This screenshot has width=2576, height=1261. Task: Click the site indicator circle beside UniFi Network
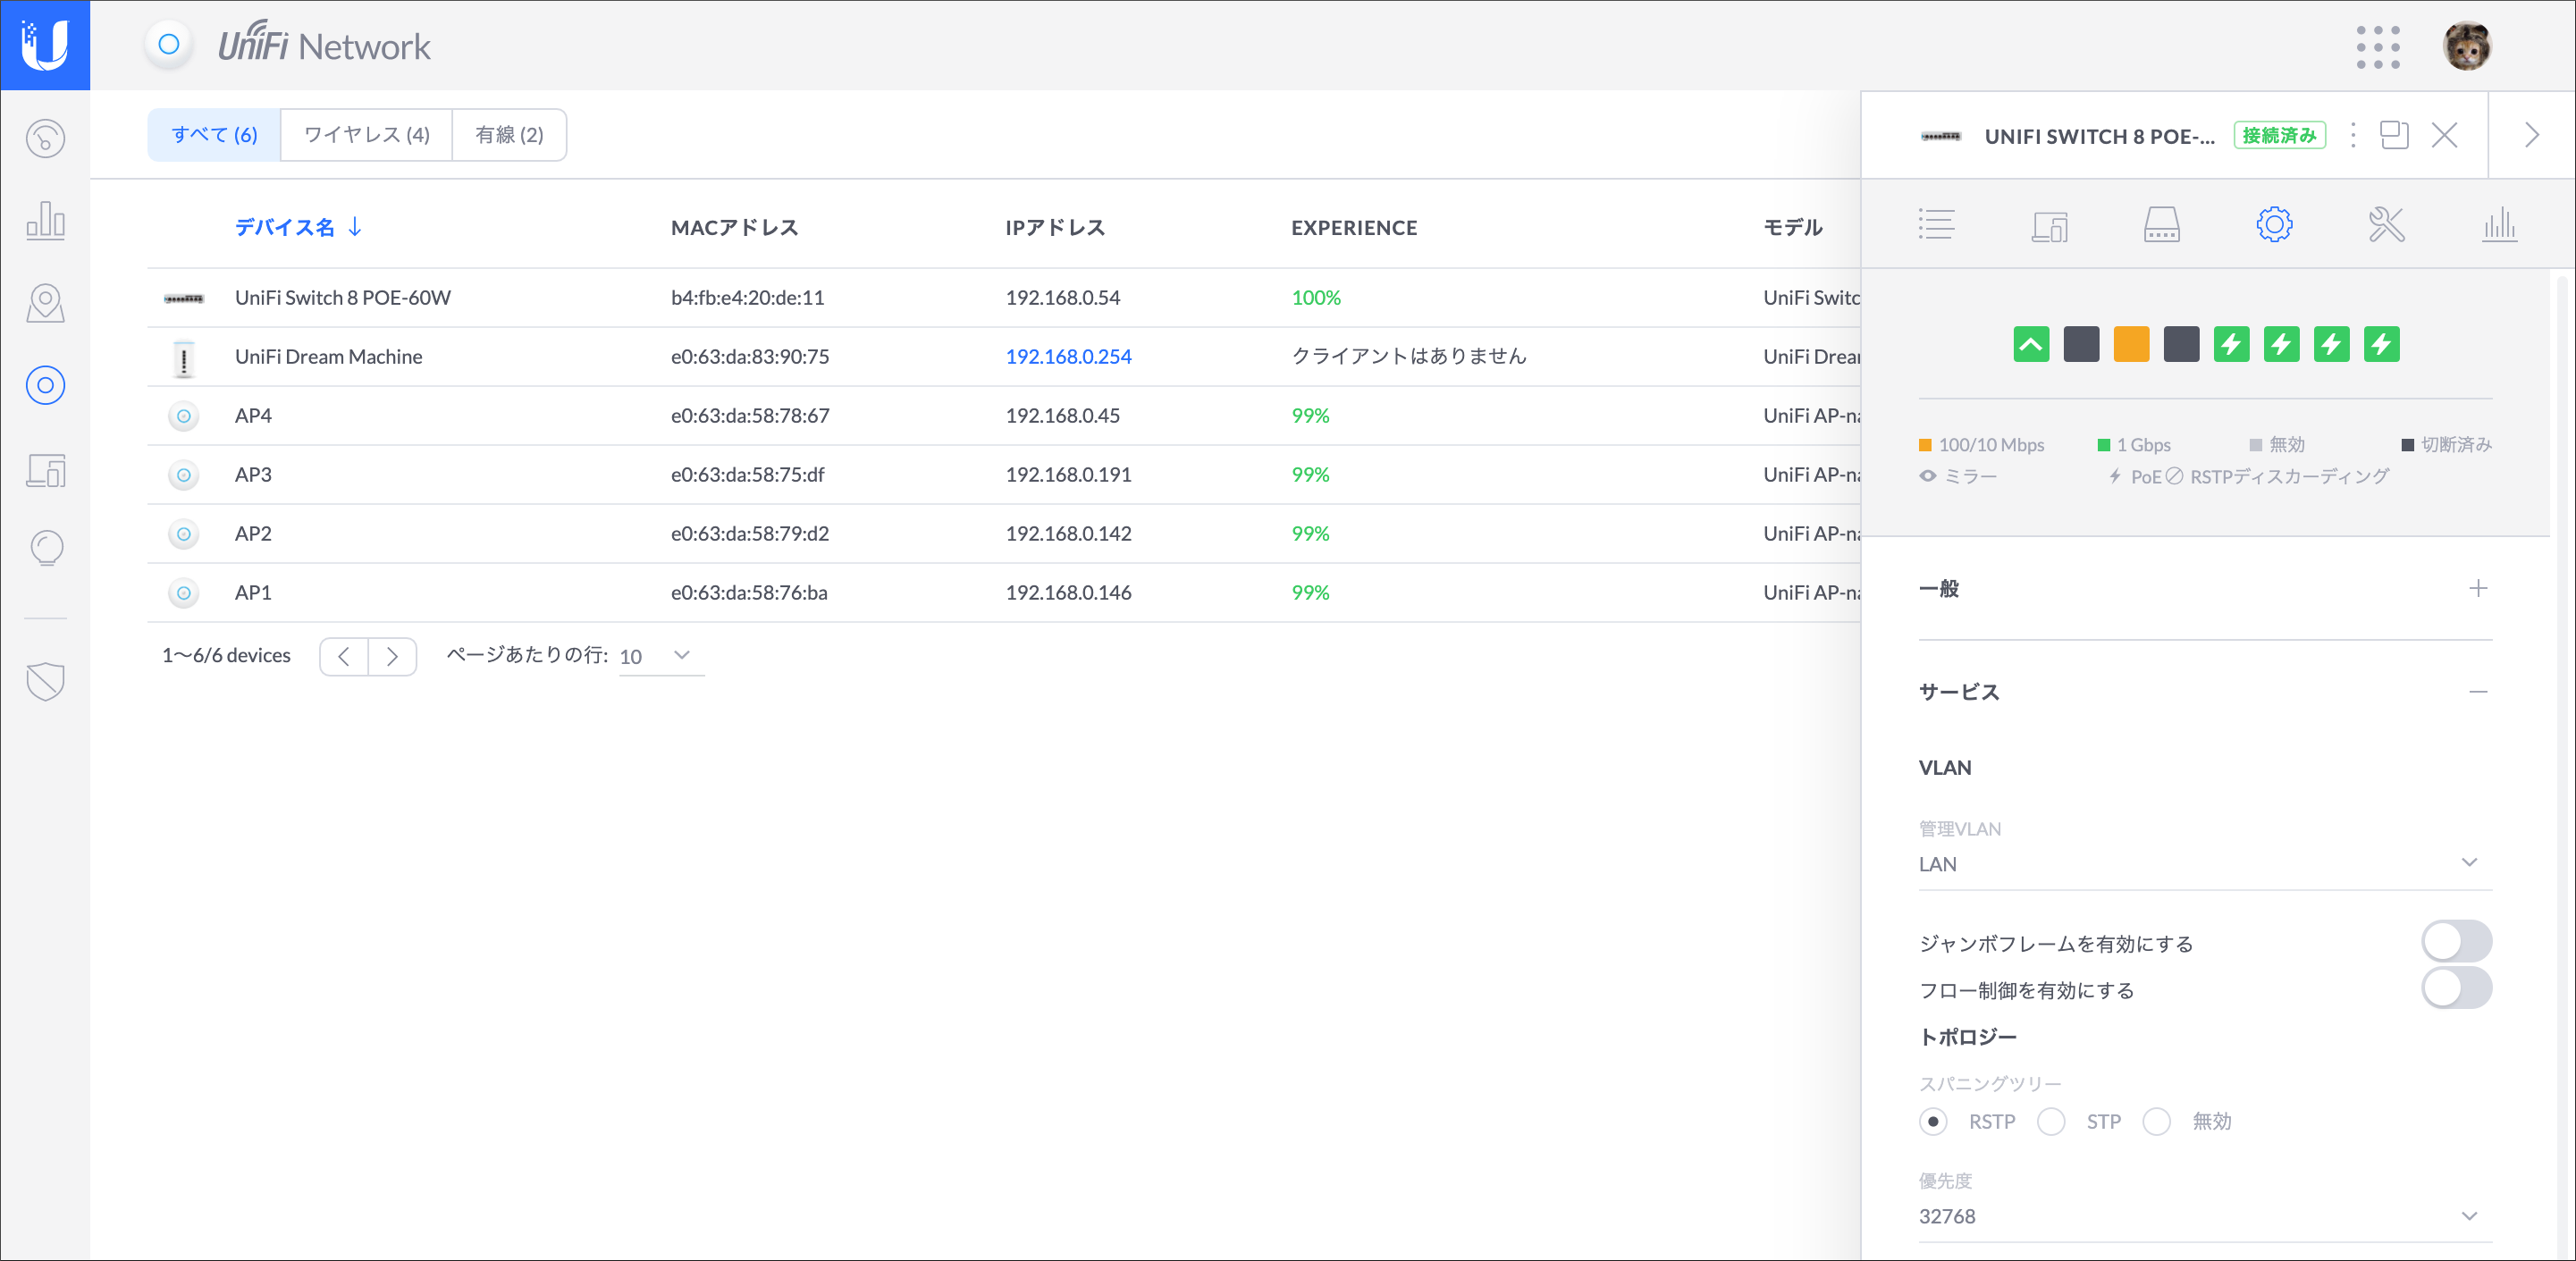(x=169, y=45)
